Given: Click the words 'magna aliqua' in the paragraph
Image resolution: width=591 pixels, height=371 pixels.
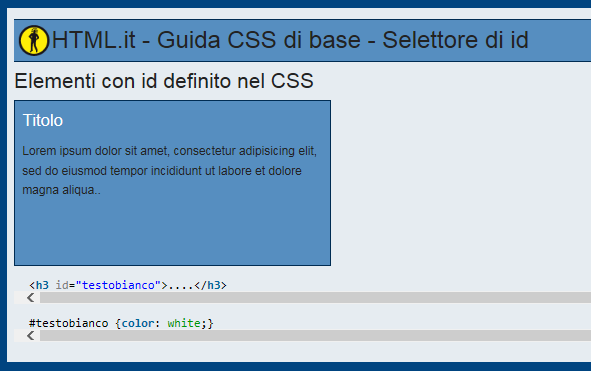Looking at the screenshot, I should tap(58, 190).
